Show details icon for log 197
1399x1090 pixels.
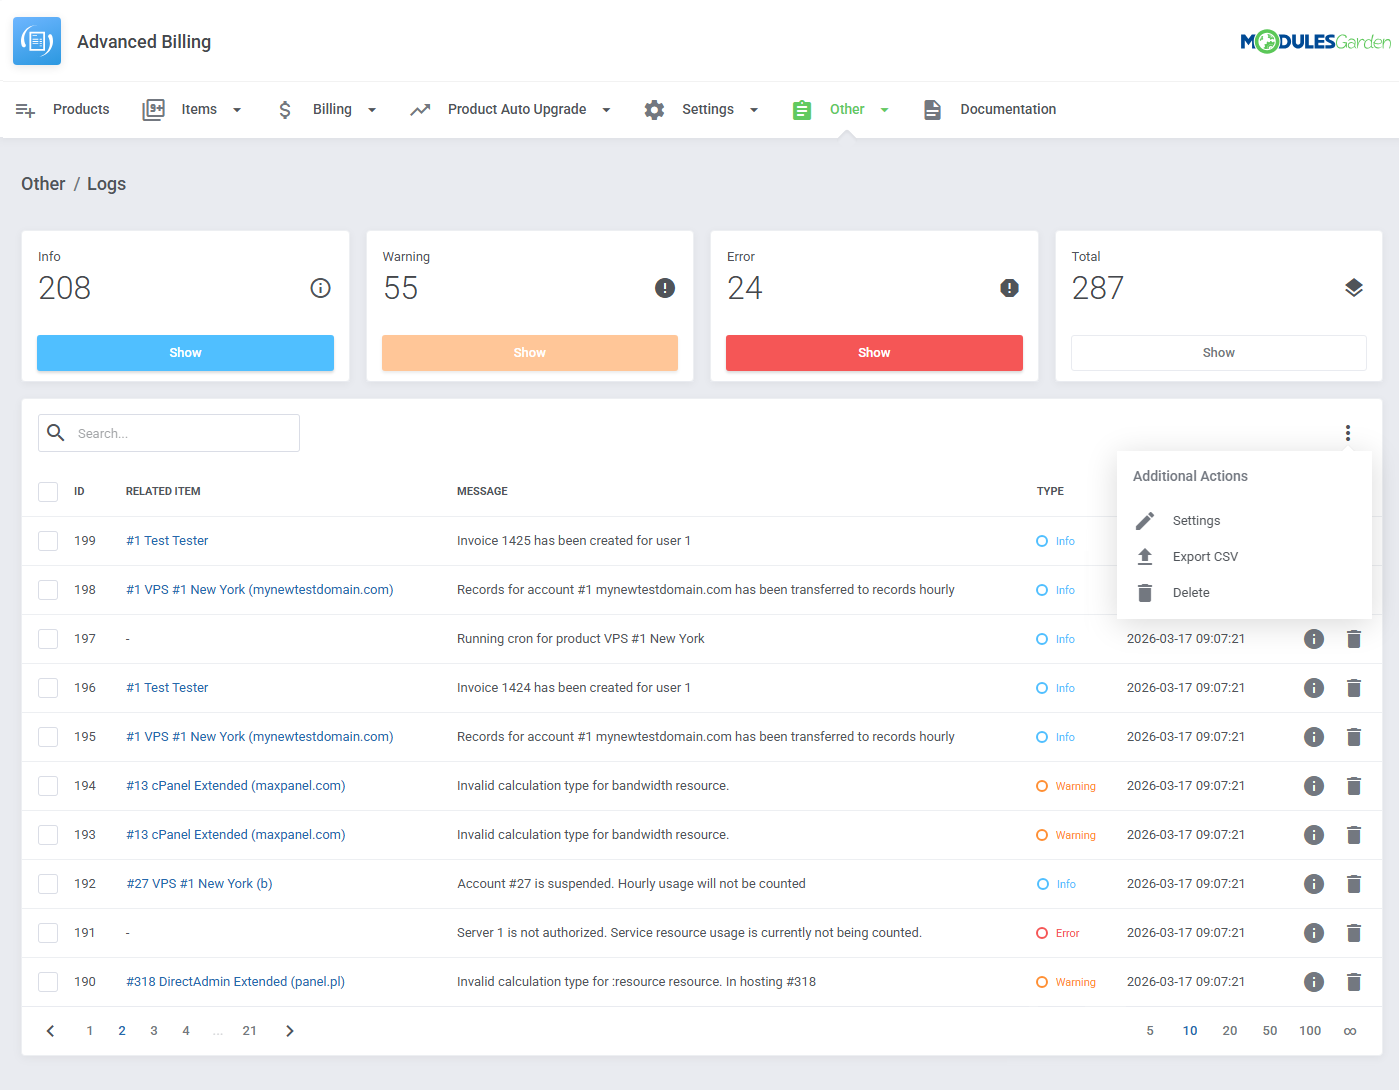[x=1314, y=639]
